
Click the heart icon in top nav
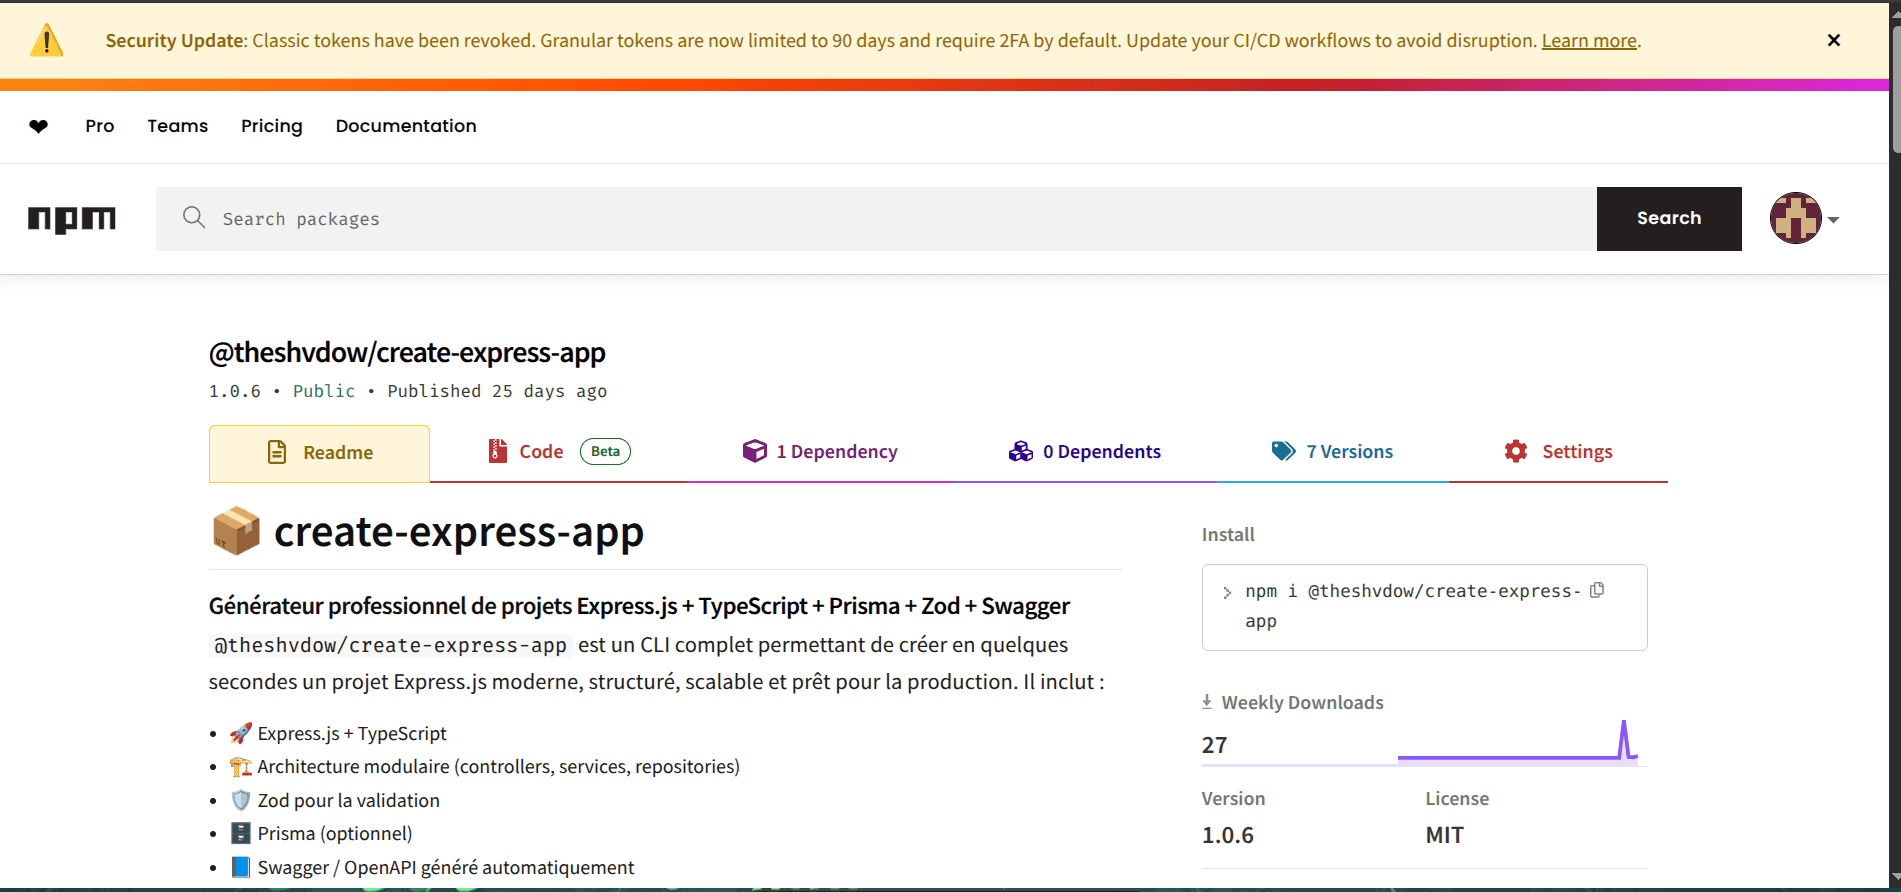38,126
